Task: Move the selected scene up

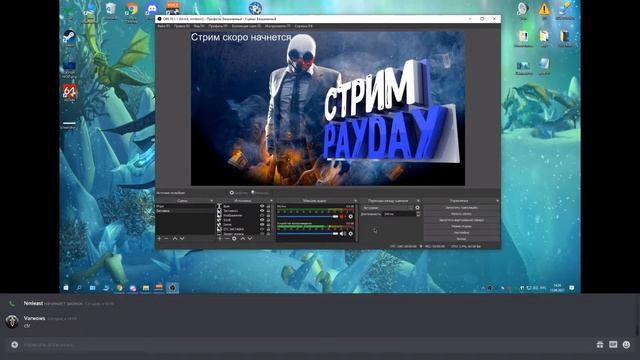Action: tap(175, 238)
